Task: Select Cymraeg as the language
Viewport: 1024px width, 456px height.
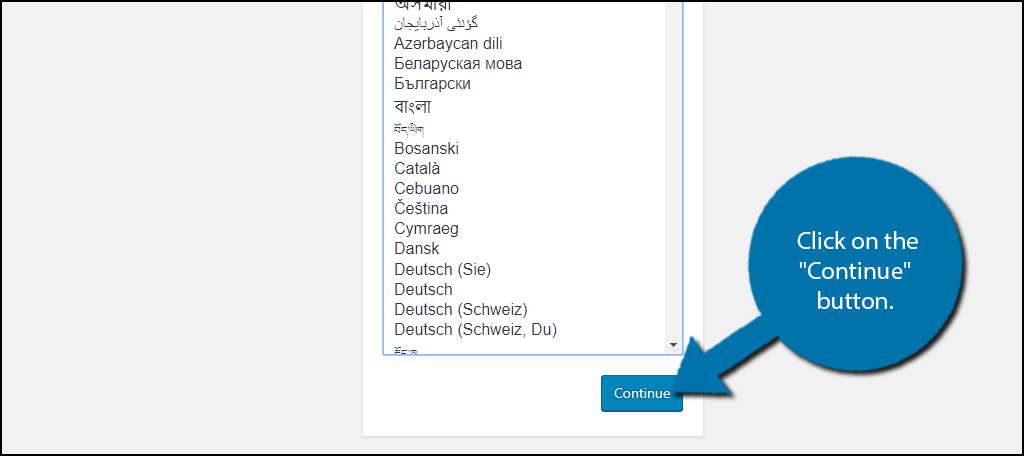Action: pos(425,229)
